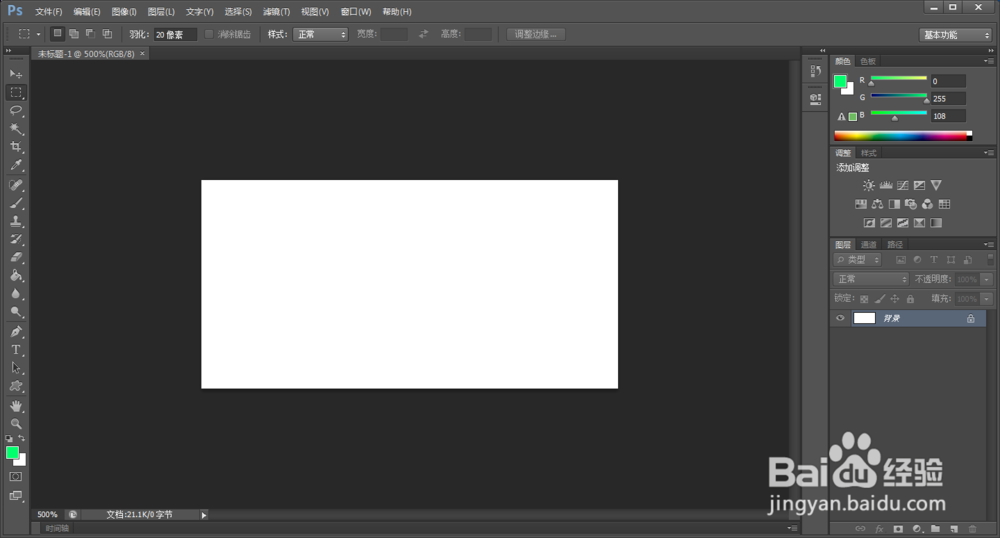Toggle lock image pixels
The width and height of the screenshot is (1000, 538).
[x=879, y=299]
